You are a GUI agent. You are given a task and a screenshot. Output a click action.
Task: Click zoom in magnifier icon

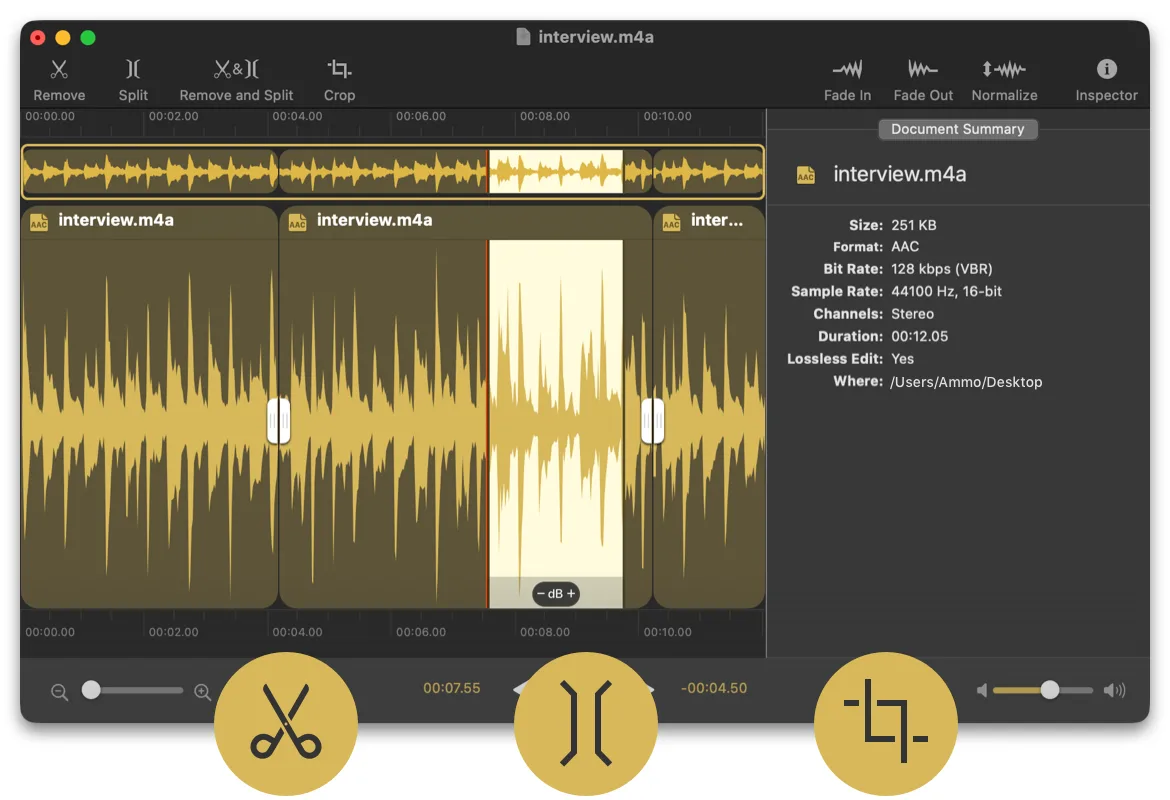click(202, 692)
